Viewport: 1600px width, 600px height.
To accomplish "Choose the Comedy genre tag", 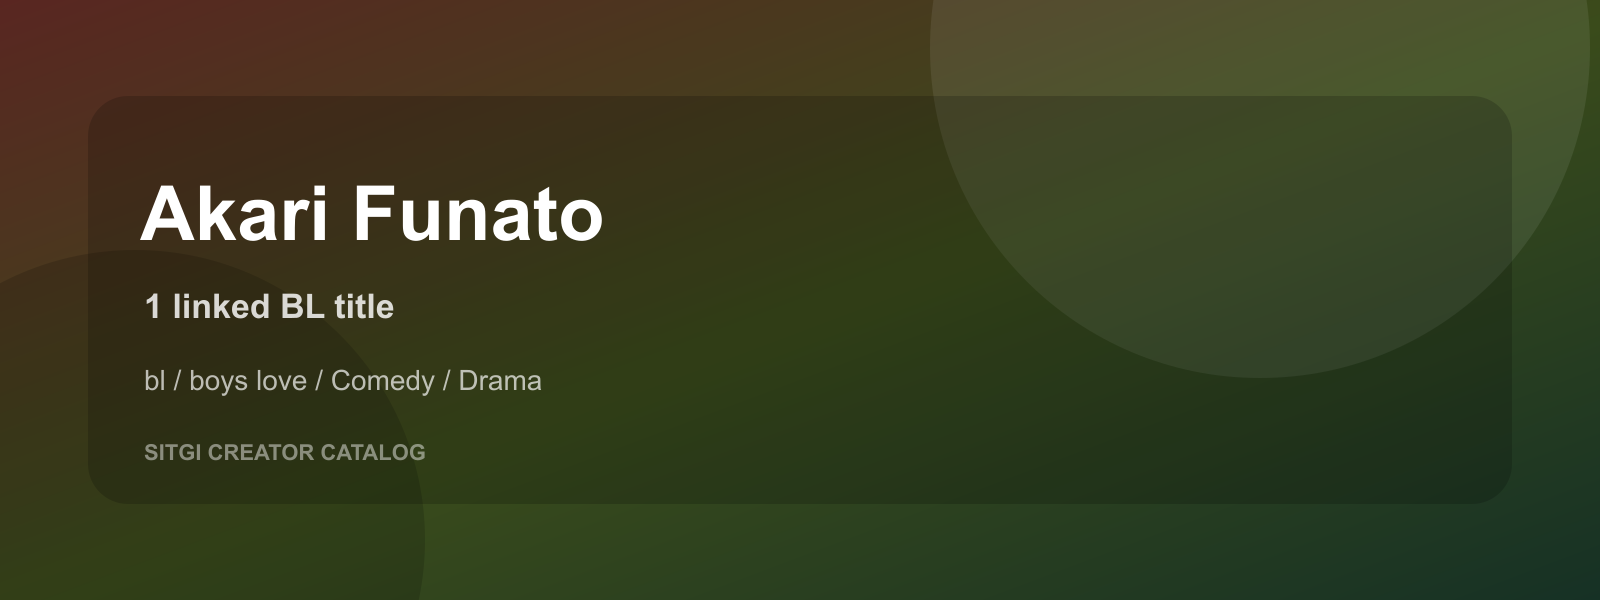I will (383, 381).
